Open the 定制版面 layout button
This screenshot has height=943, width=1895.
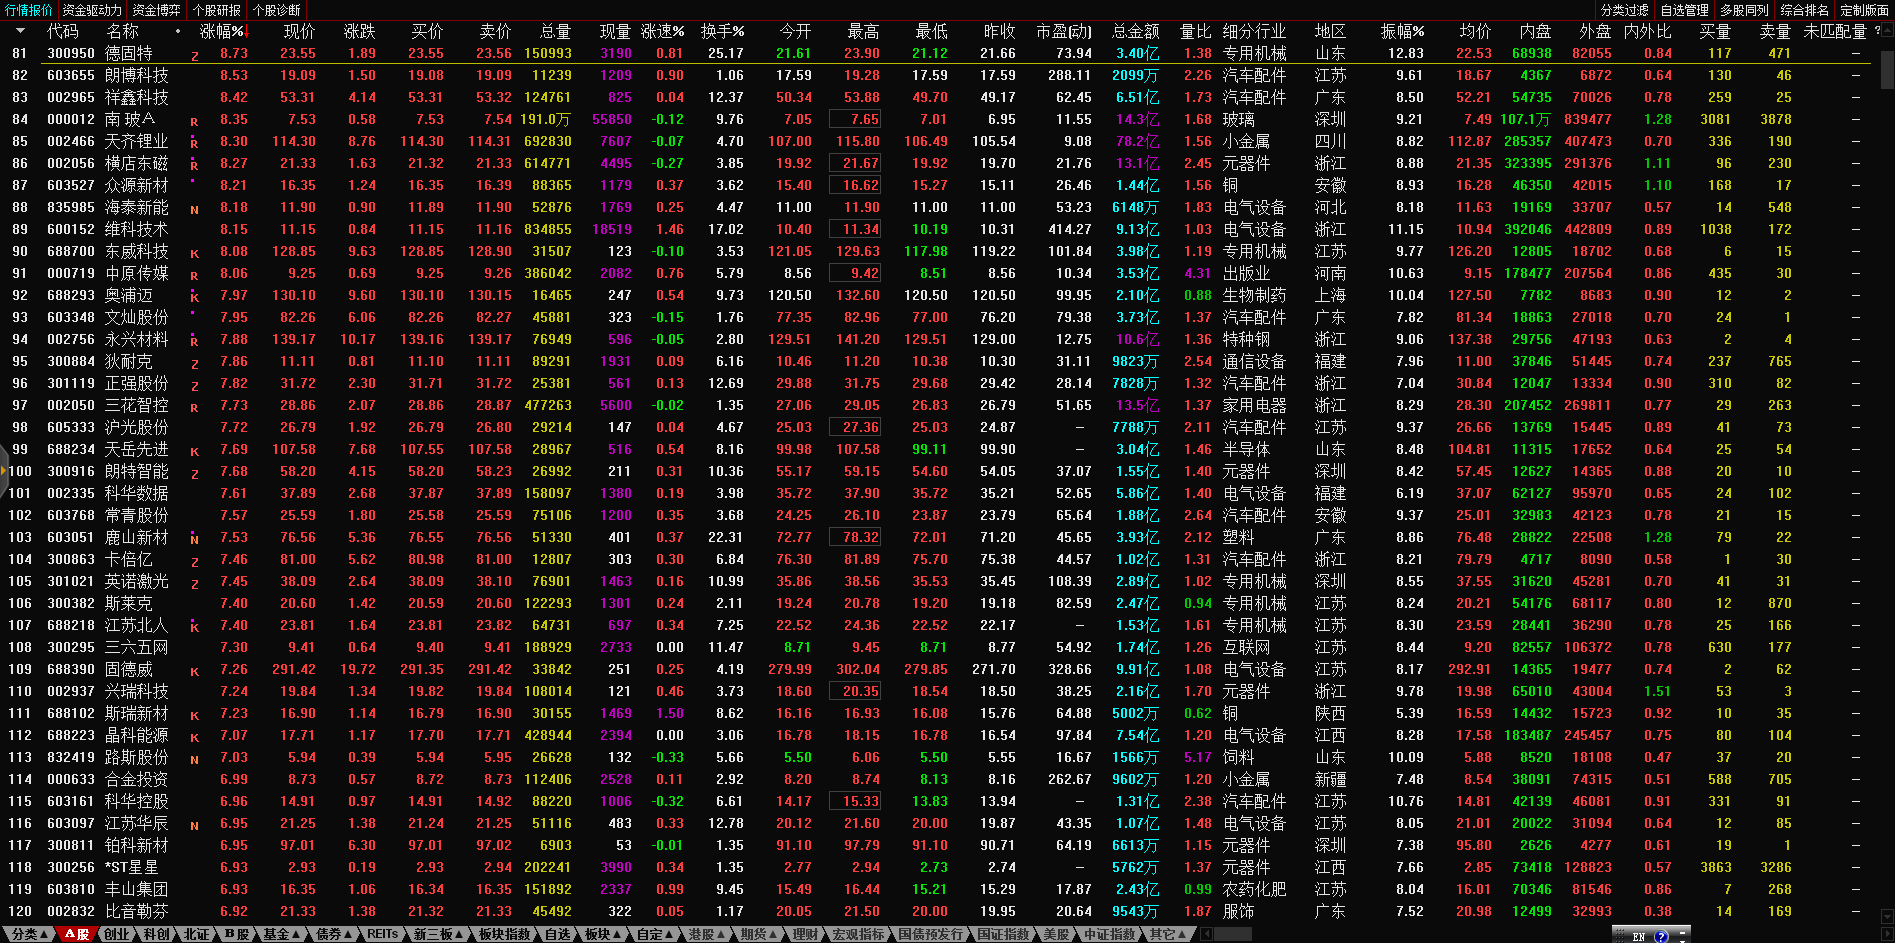(1864, 10)
